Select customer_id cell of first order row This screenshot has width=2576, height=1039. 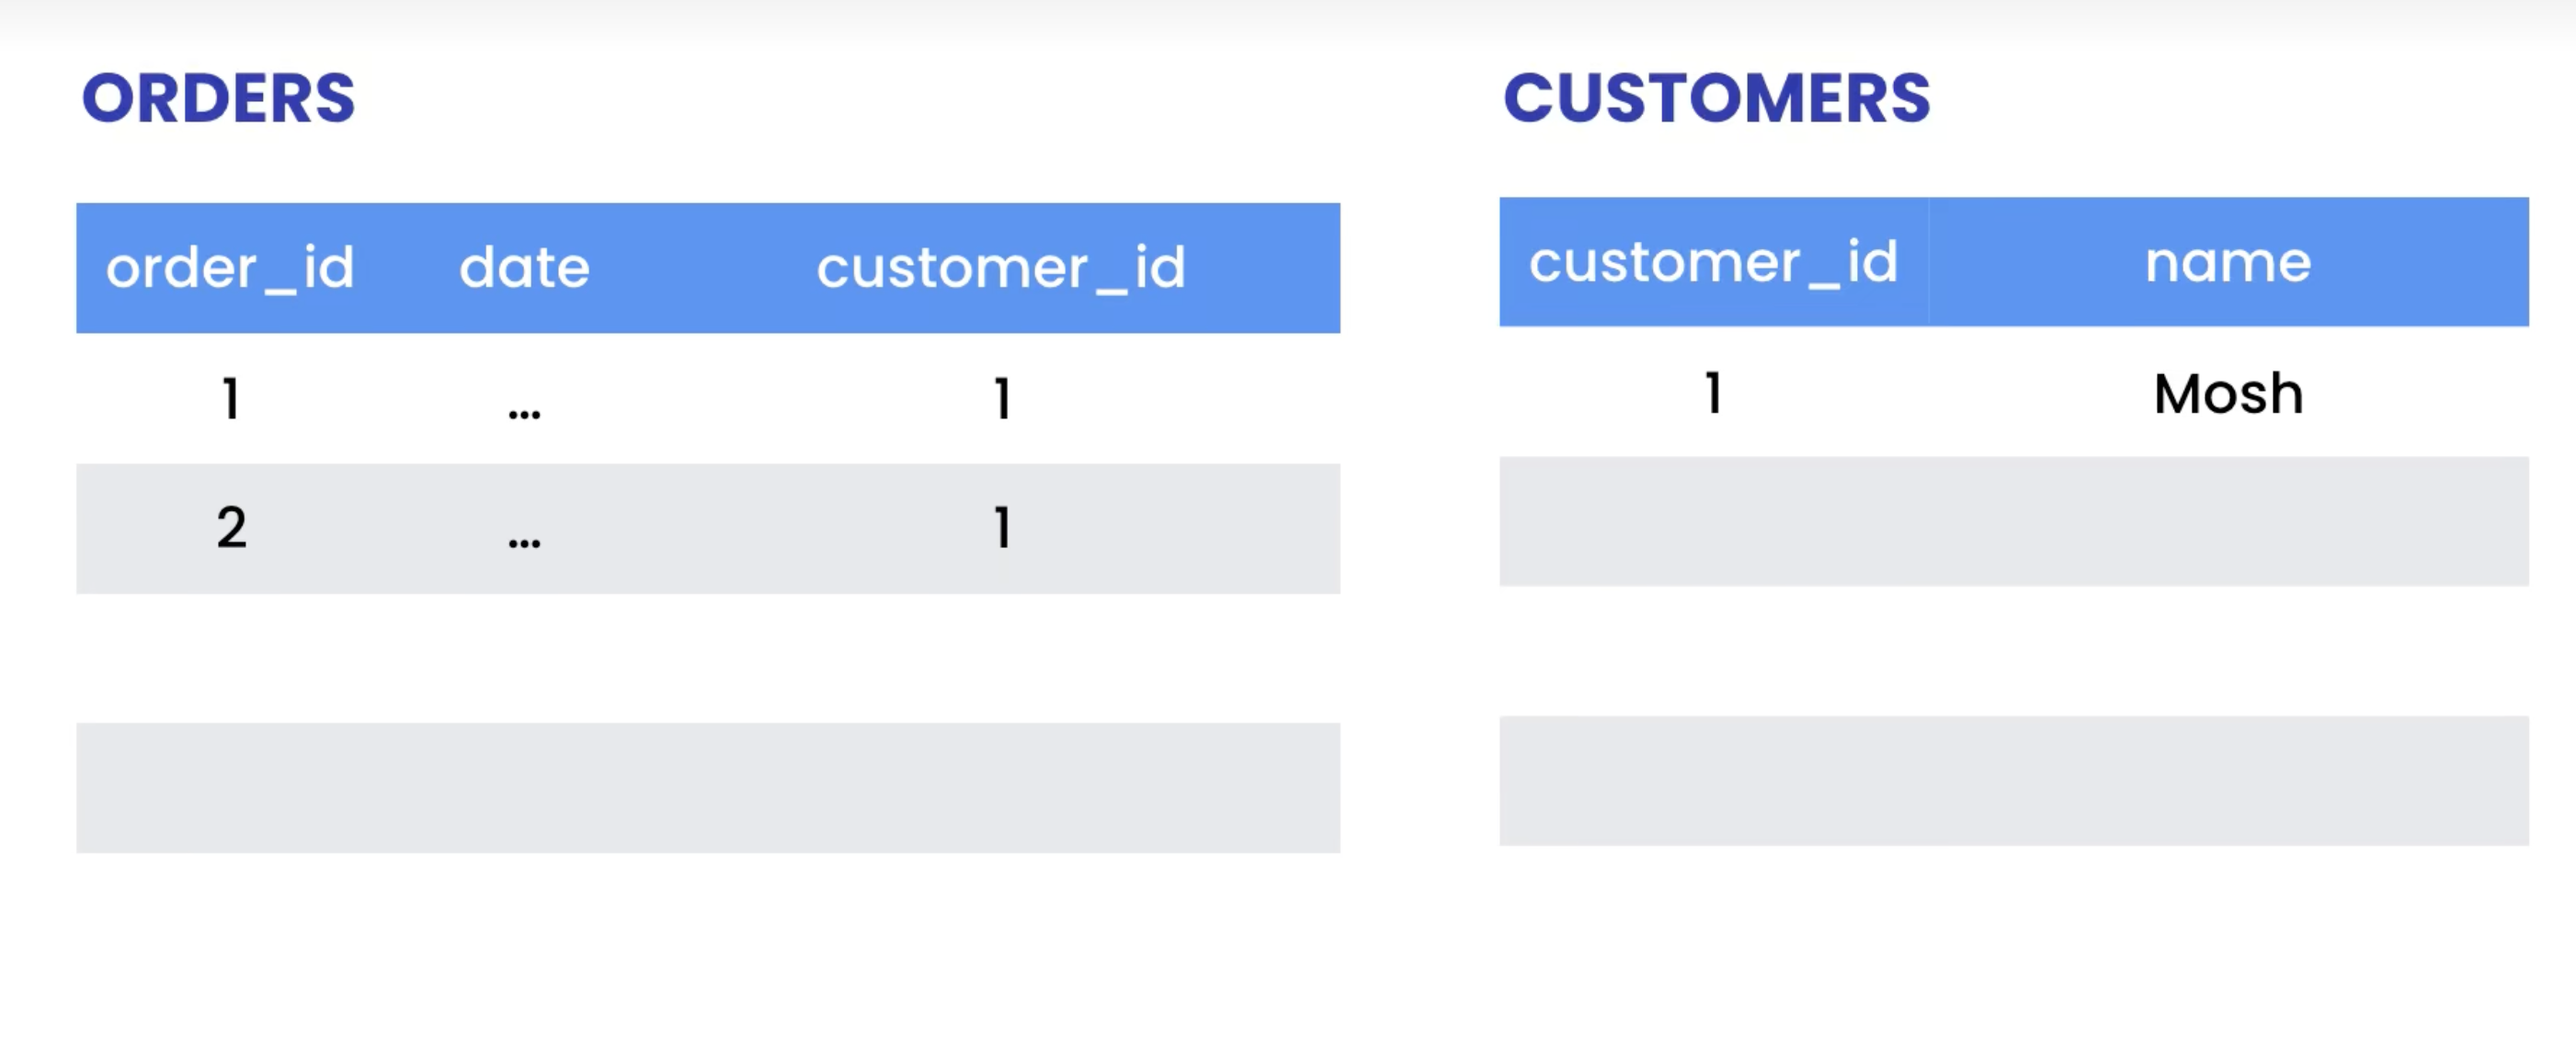pyautogui.click(x=1002, y=399)
